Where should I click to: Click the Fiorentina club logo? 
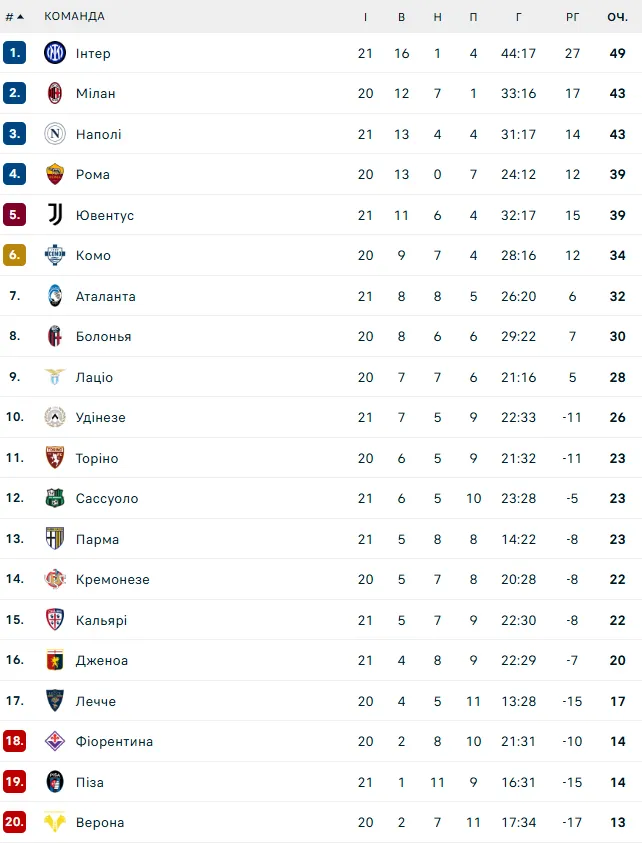pos(55,741)
